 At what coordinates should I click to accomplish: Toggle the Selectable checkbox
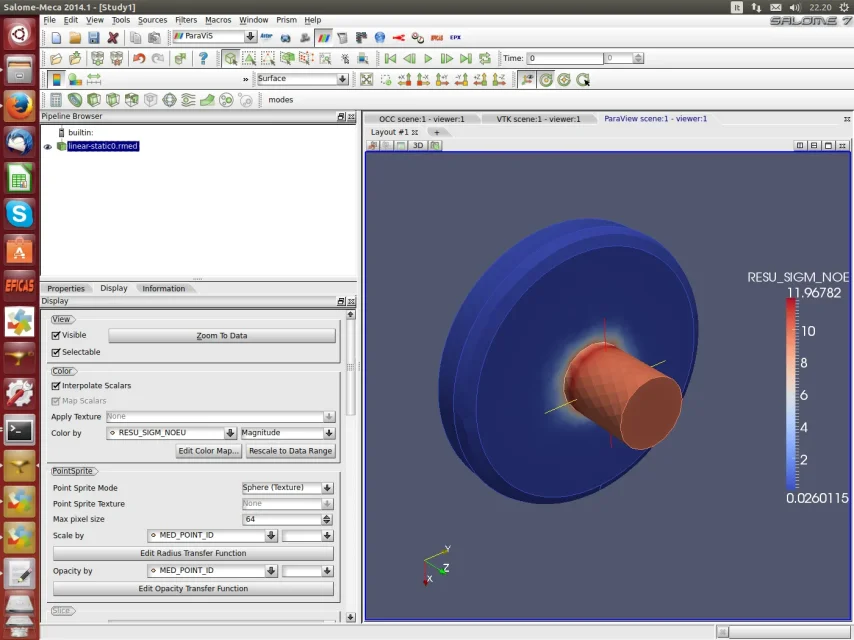pos(56,352)
